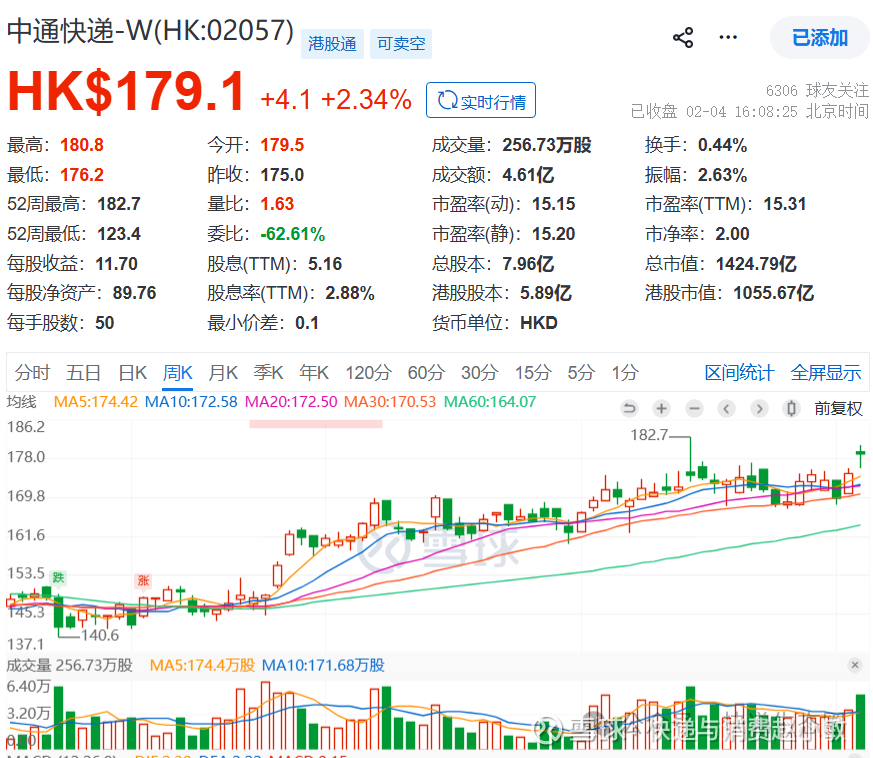Screen dimensions: 873x758
Task: Zoom out chart with minus icon
Action: coord(694,409)
